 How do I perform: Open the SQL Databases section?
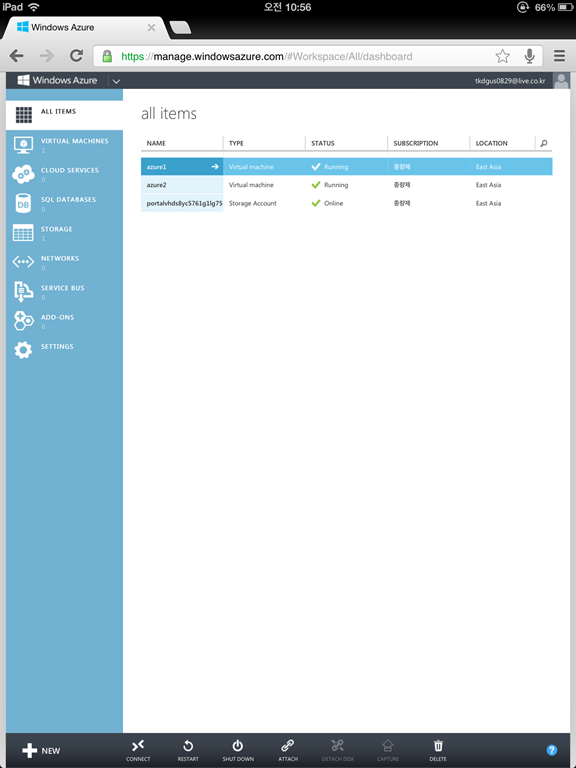click(x=64, y=204)
